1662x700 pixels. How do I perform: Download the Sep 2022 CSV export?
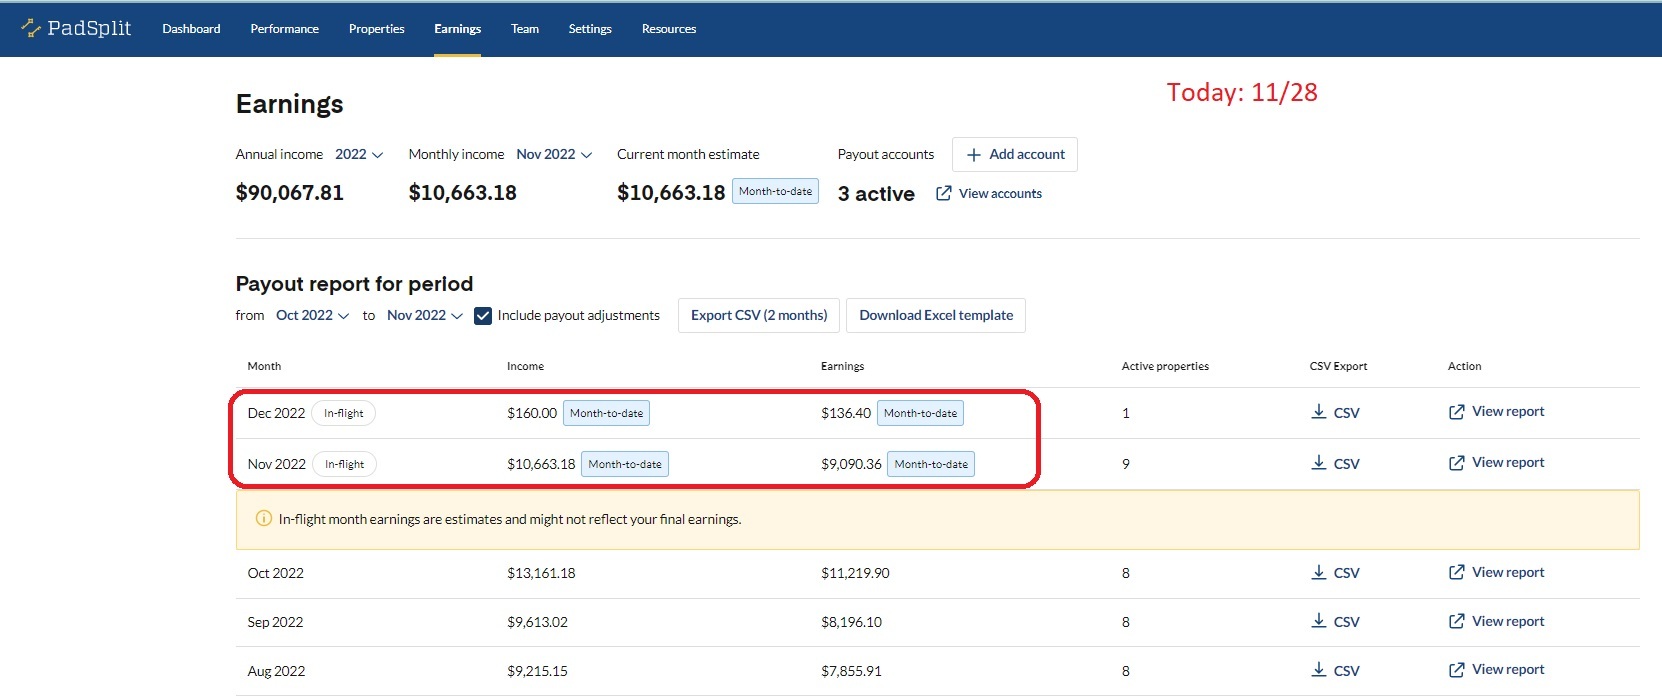coord(1335,622)
